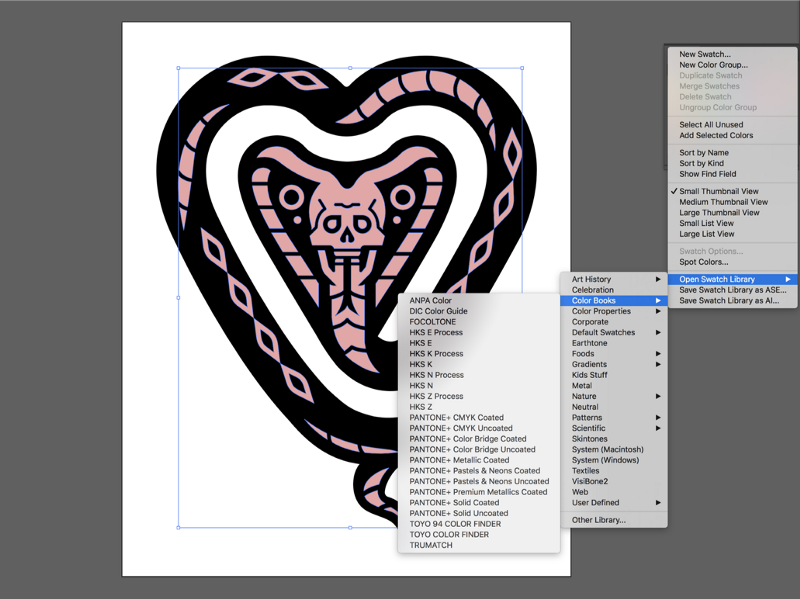Image resolution: width=800 pixels, height=599 pixels.
Task: Select the checked Small Thumbnail View option
Action: pos(718,191)
